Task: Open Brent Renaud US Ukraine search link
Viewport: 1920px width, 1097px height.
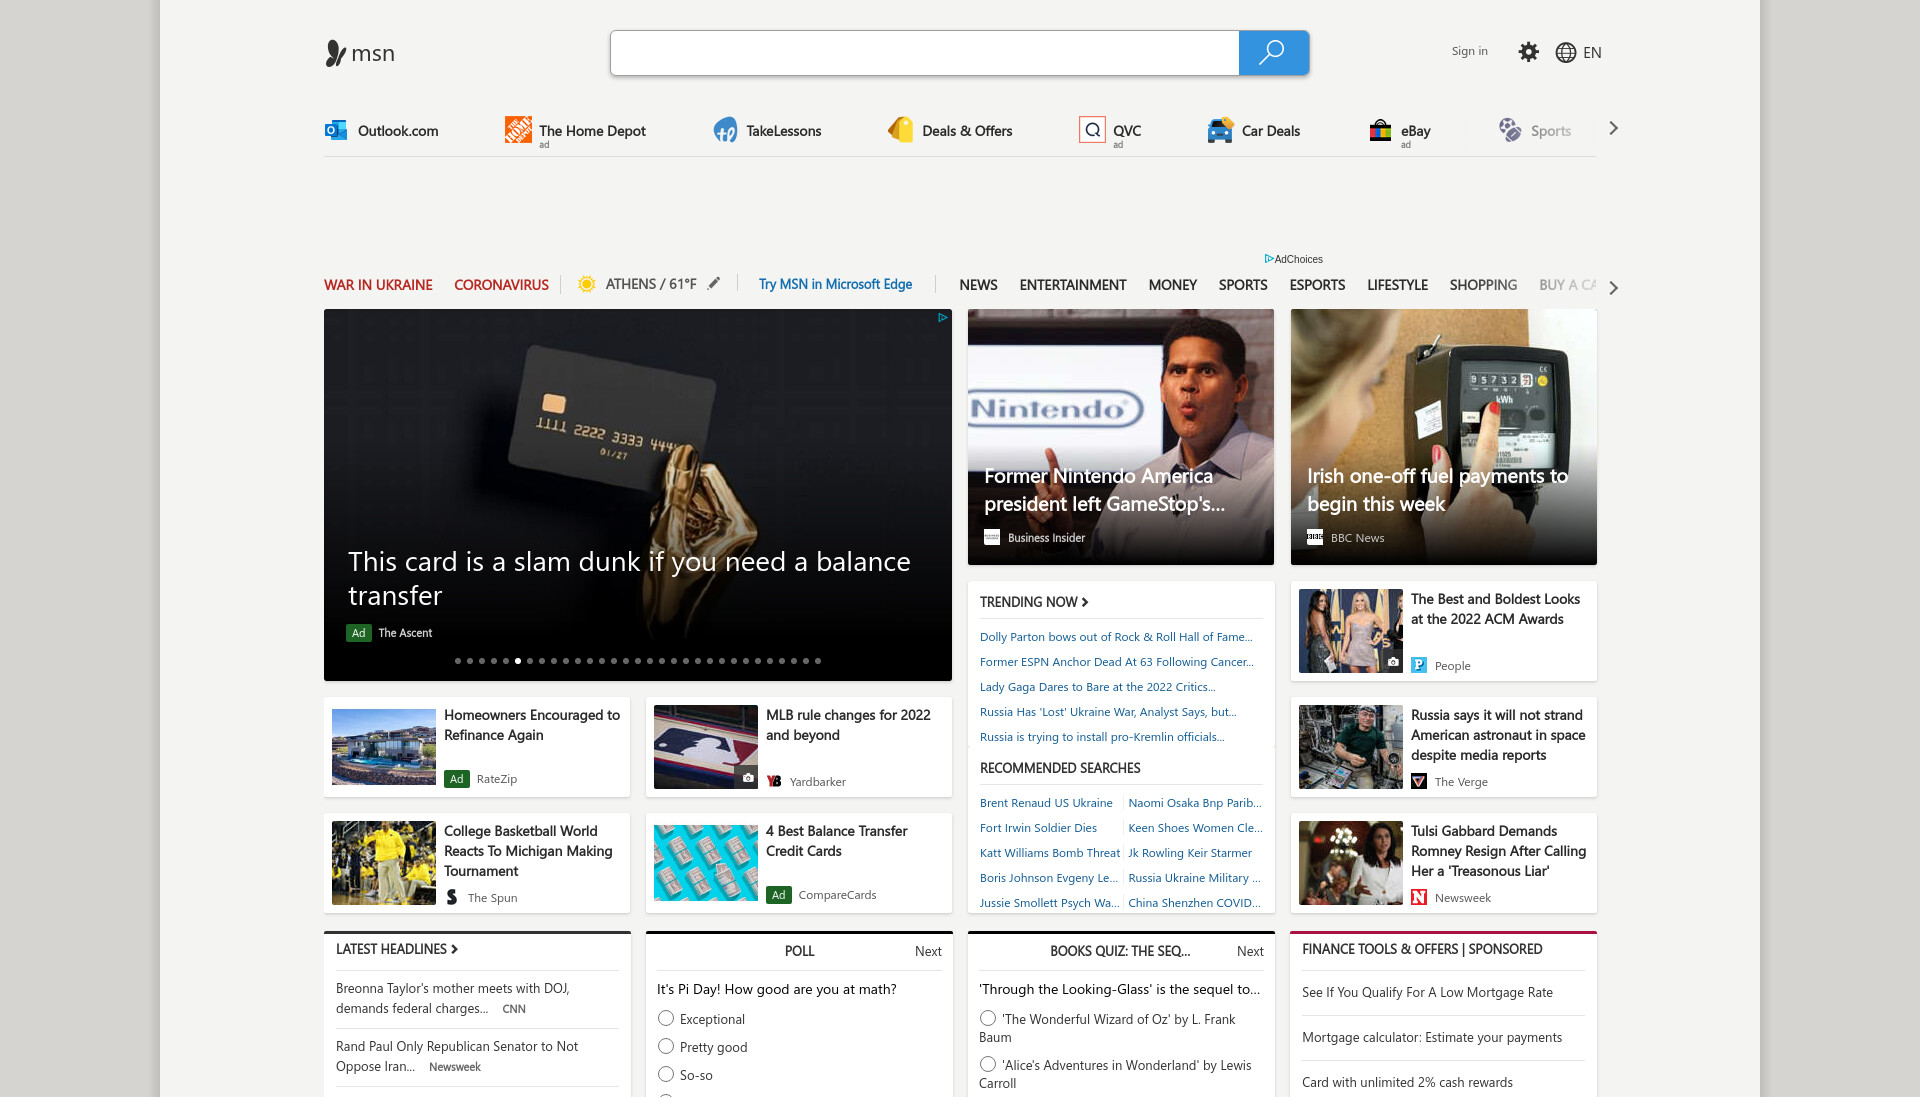Action: point(1046,802)
